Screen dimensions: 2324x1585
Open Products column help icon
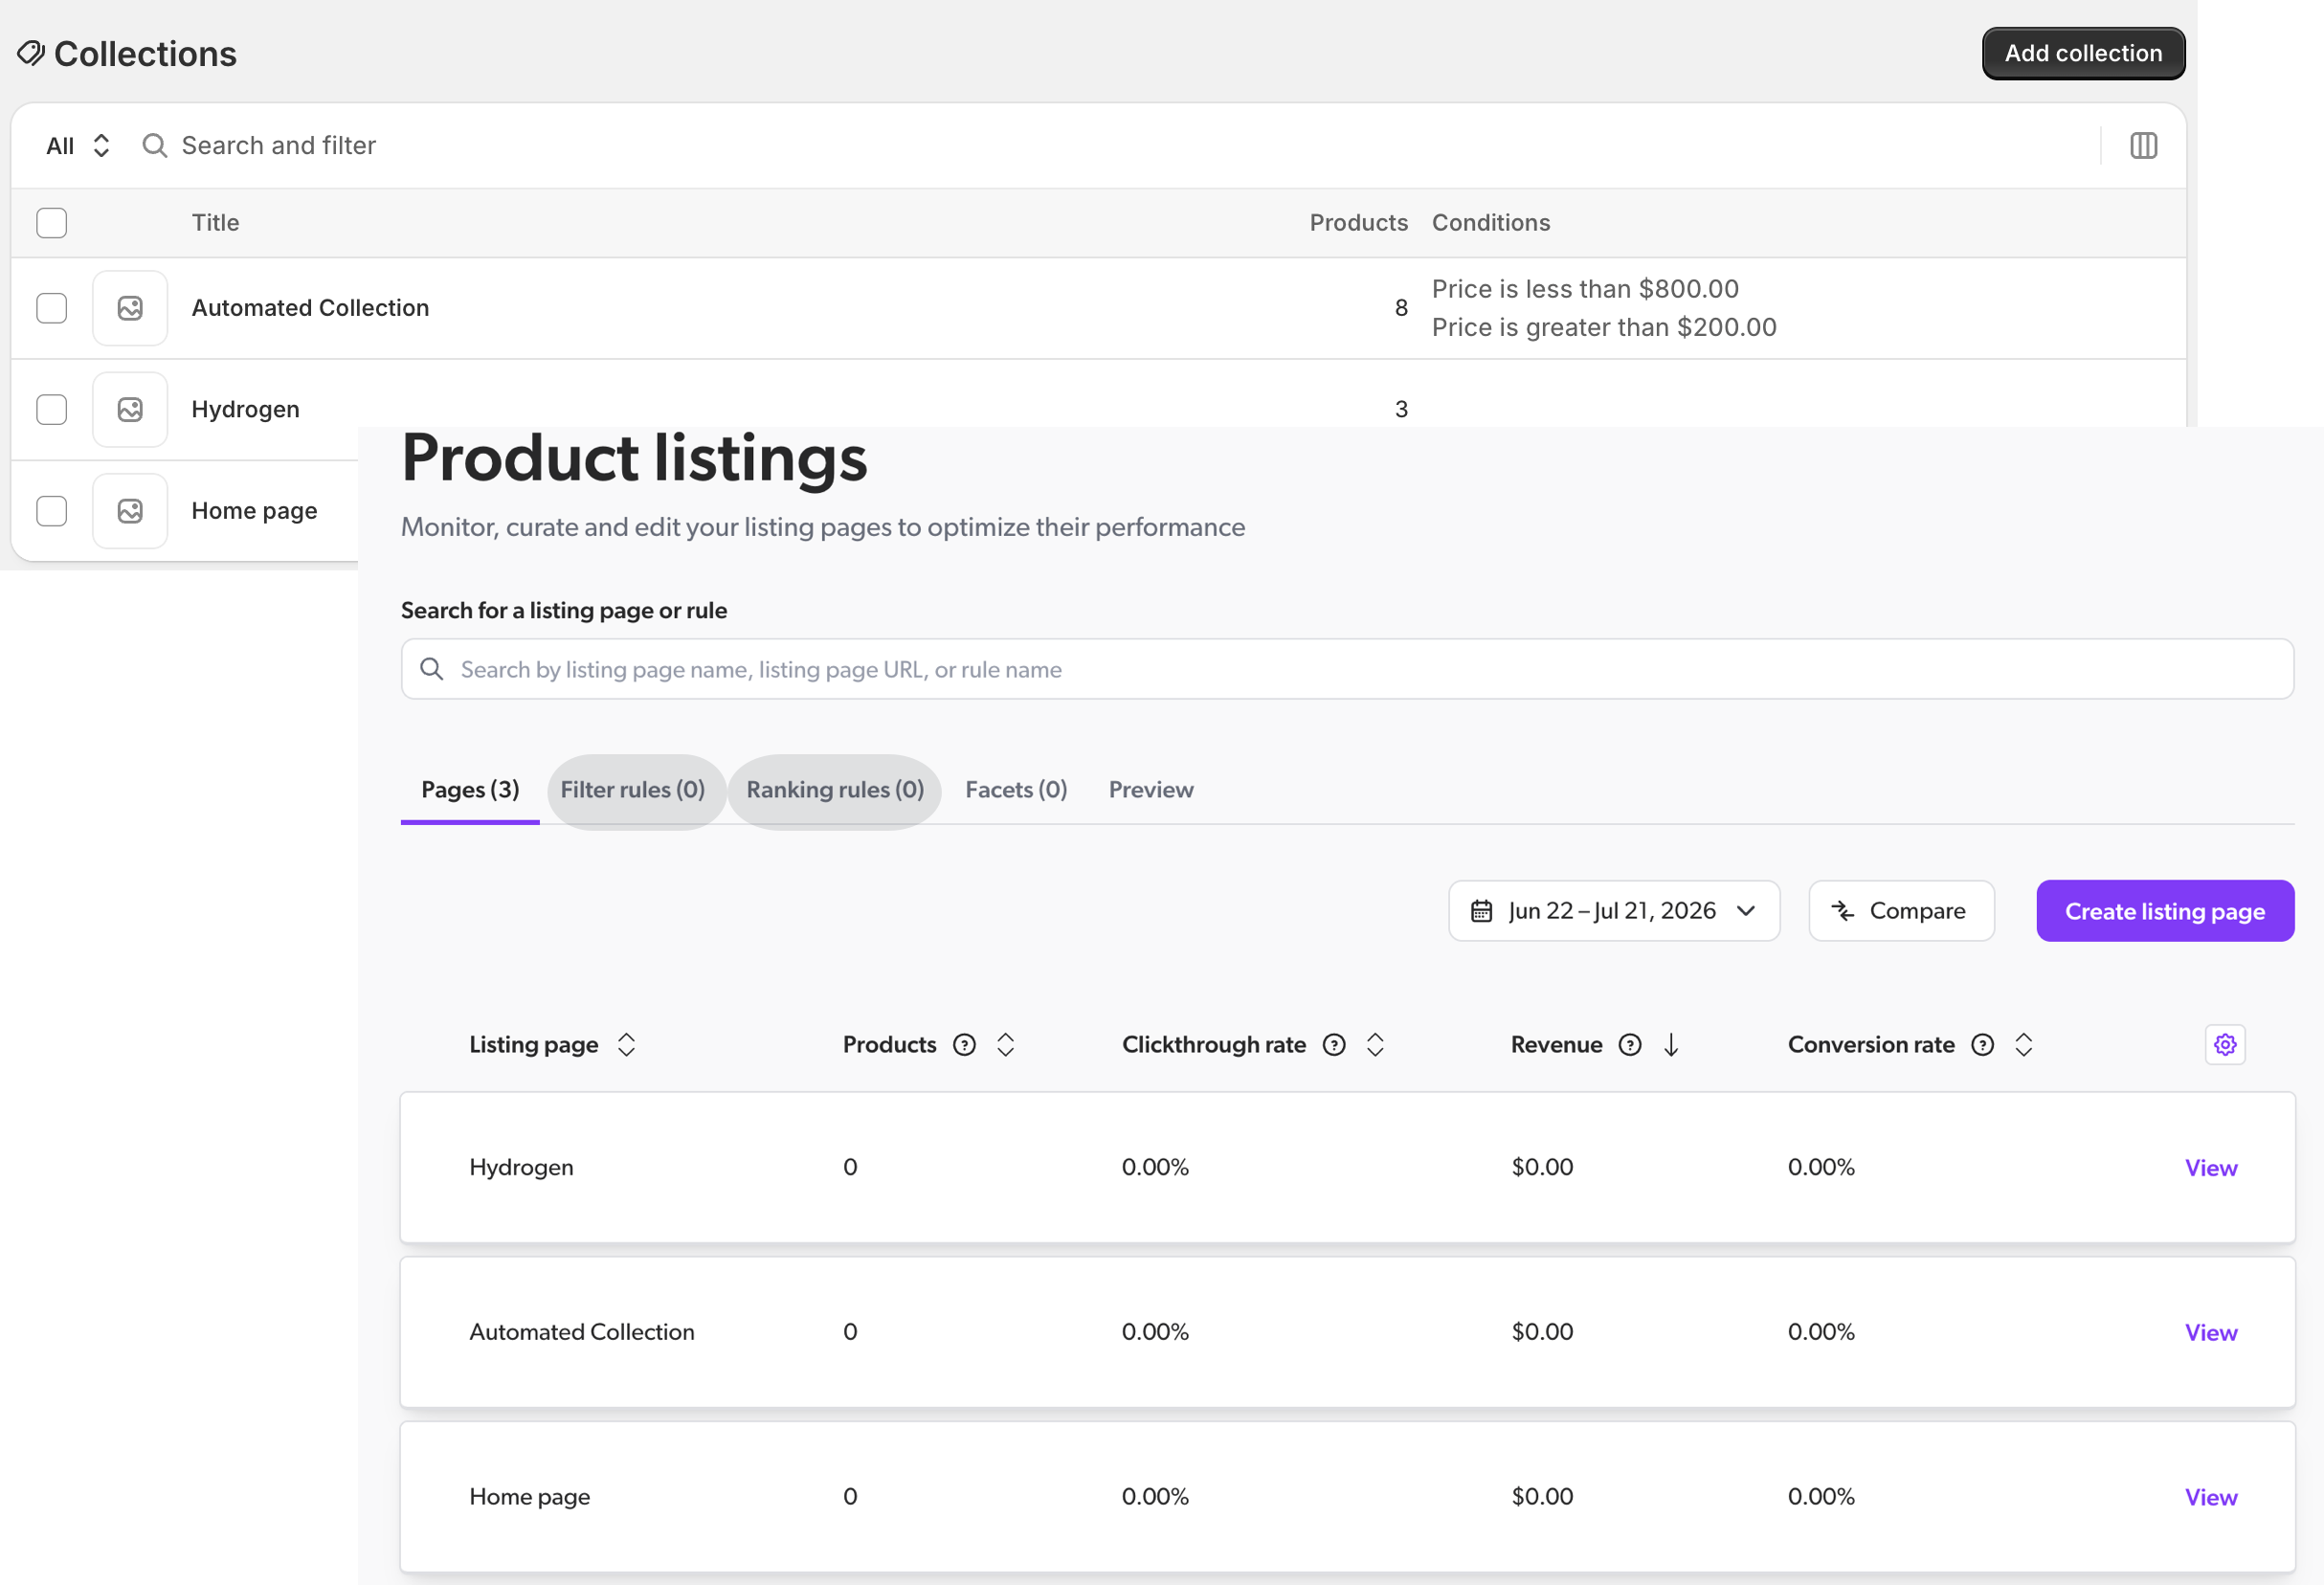(x=964, y=1045)
